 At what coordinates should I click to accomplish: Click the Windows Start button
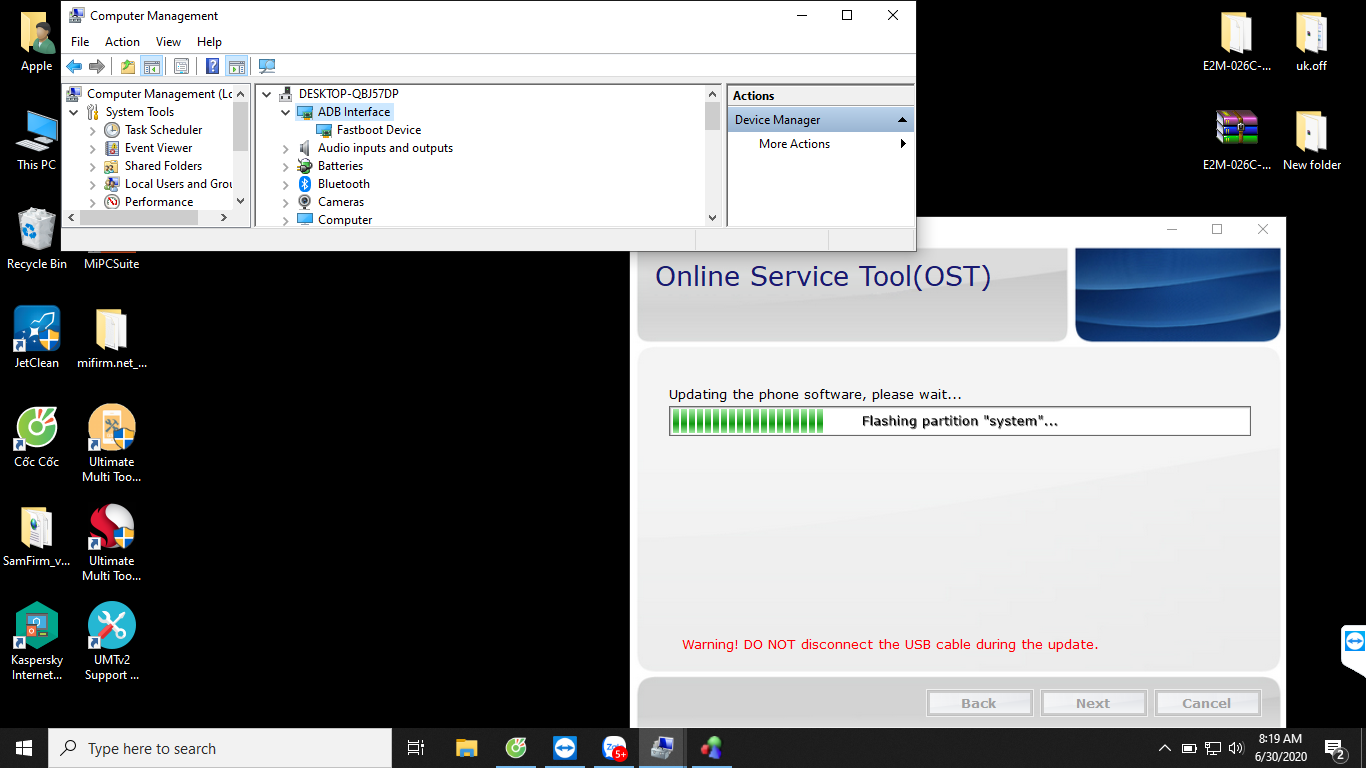click(24, 748)
